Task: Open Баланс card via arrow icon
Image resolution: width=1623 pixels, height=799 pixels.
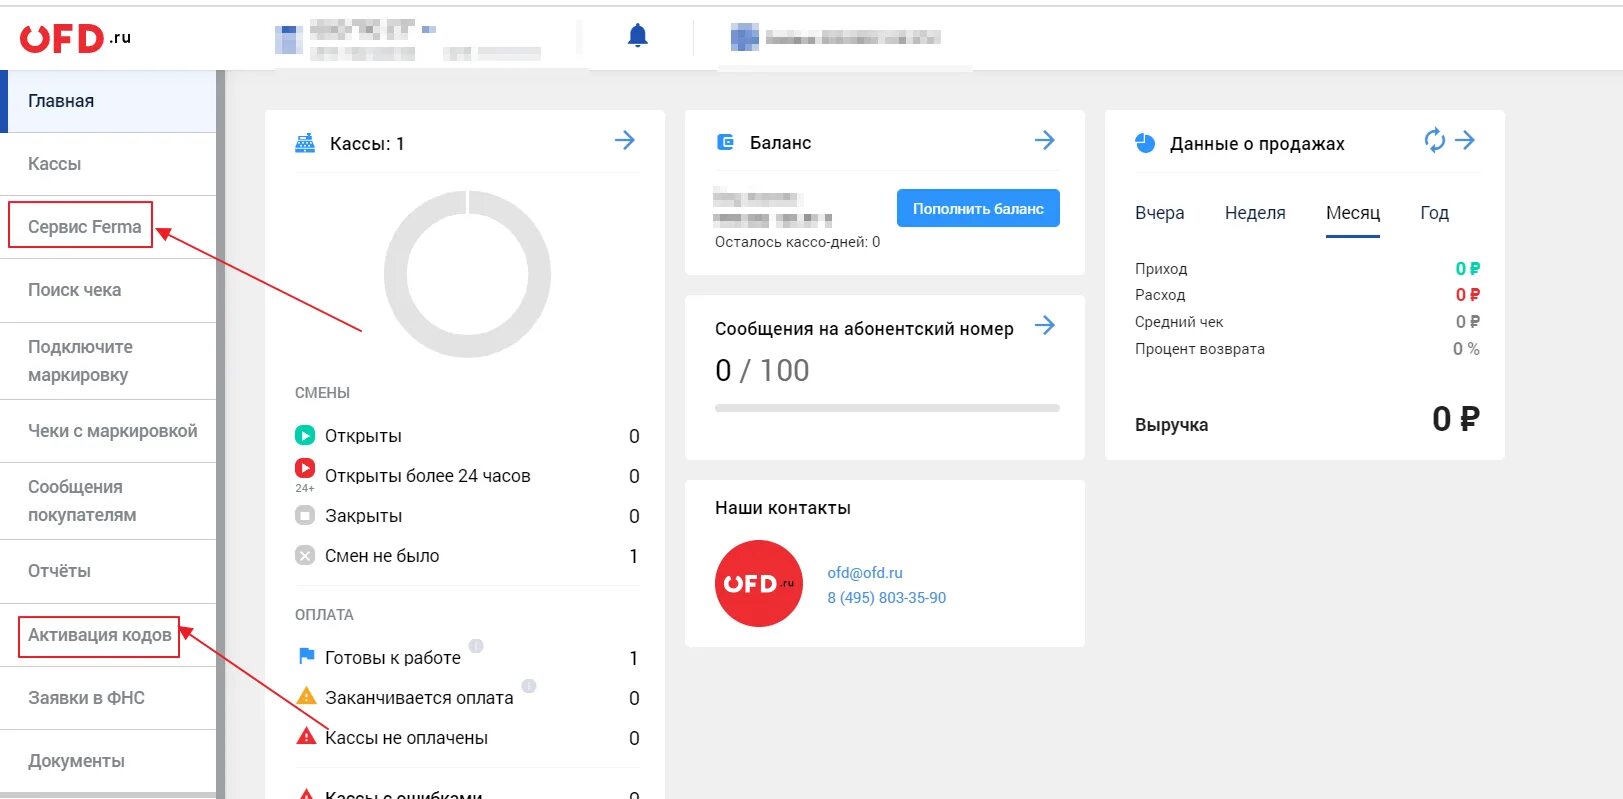Action: pyautogui.click(x=1045, y=140)
